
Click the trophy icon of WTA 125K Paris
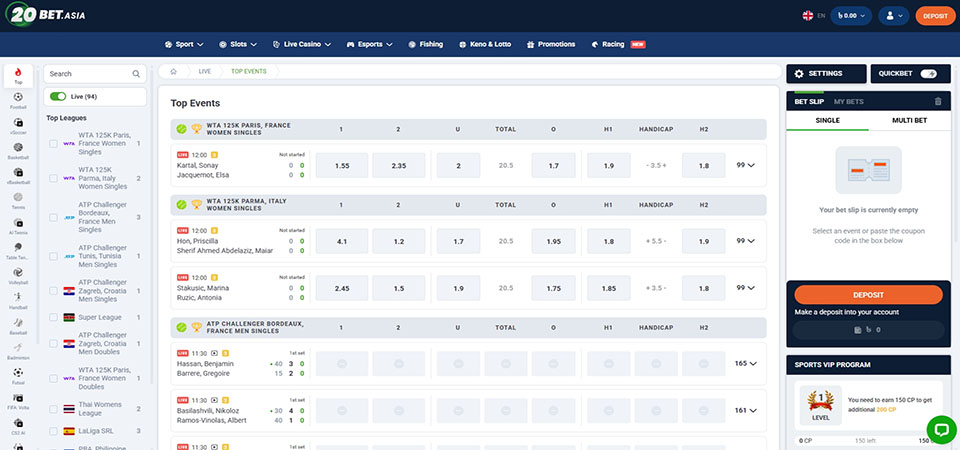197,129
